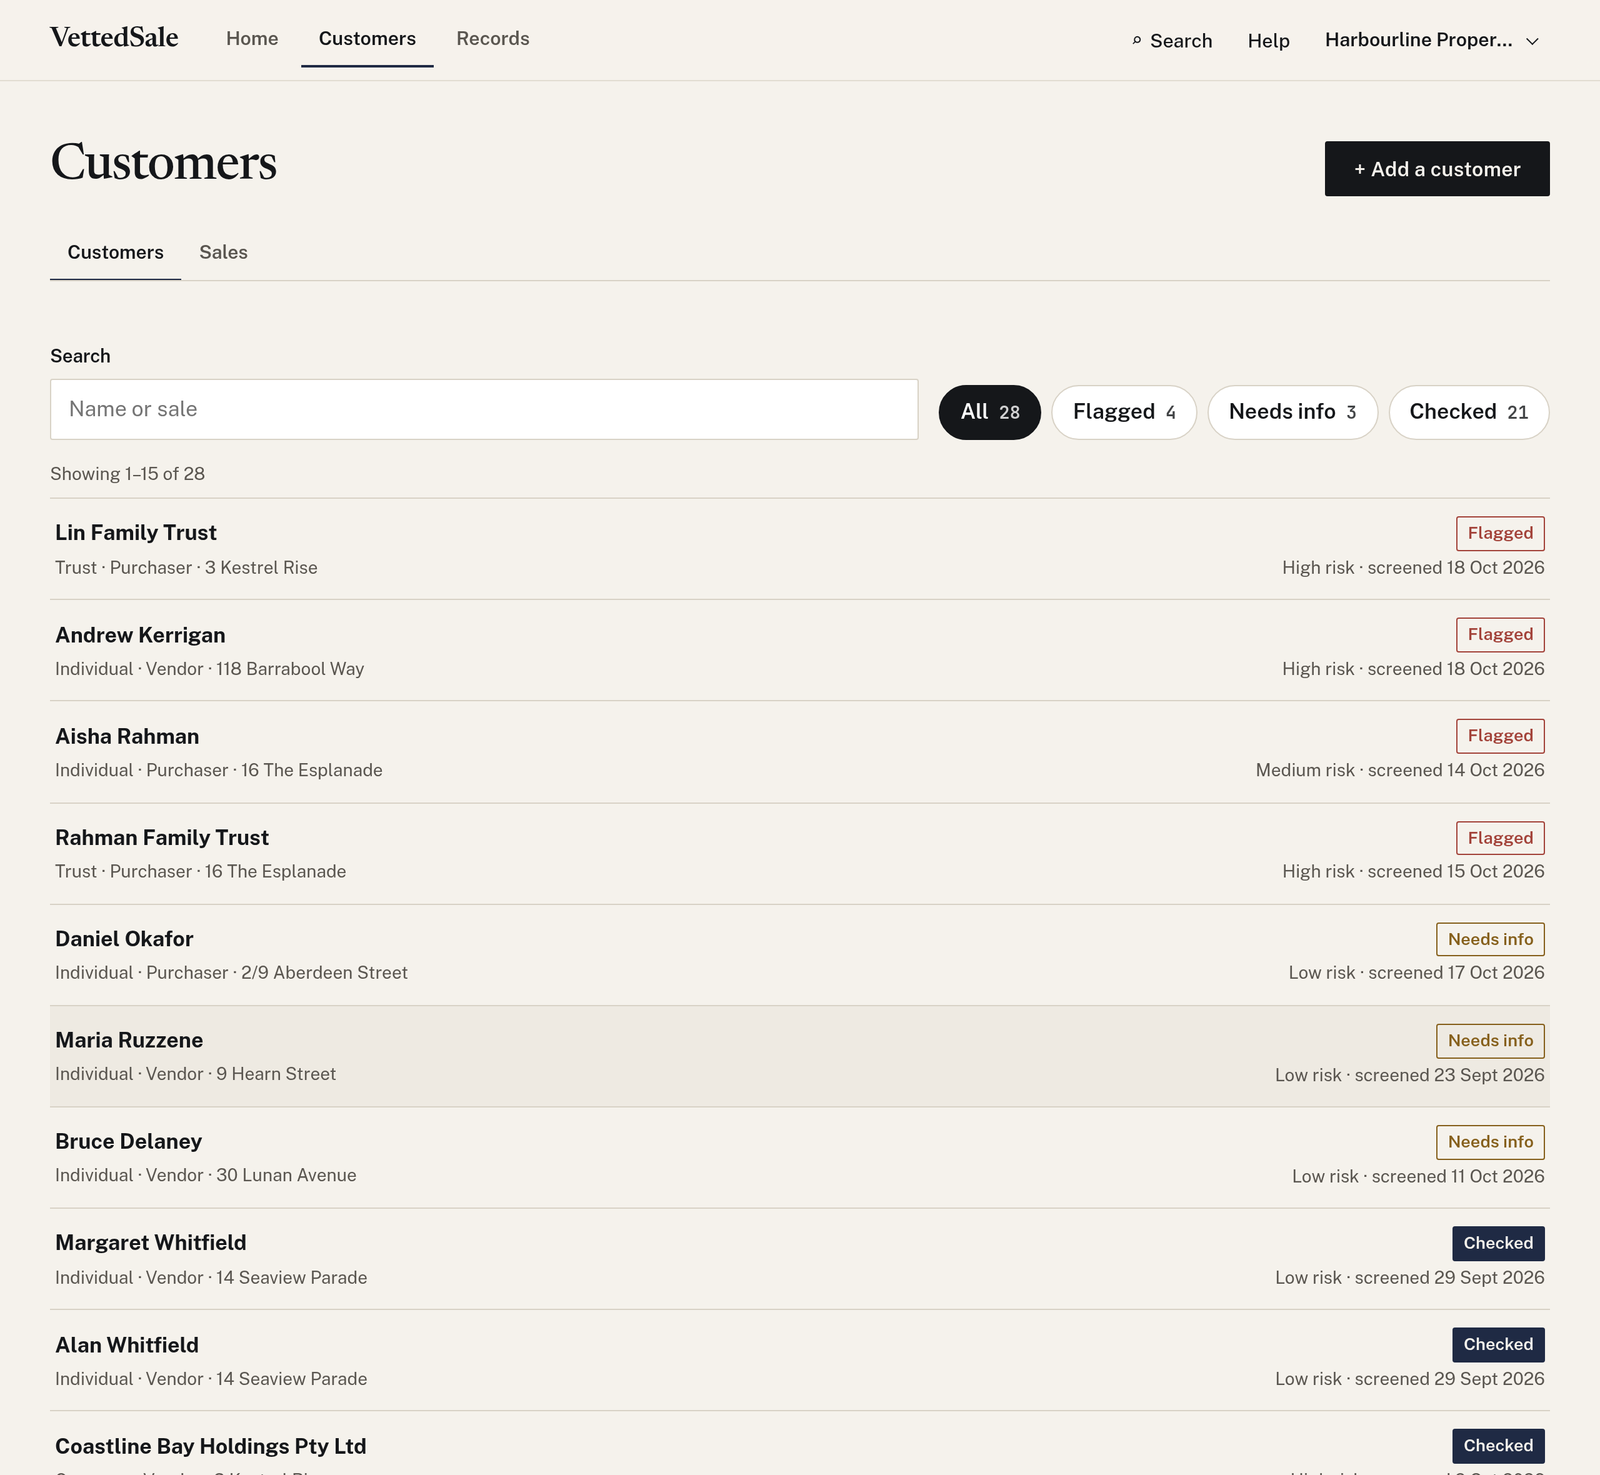The width and height of the screenshot is (1600, 1475).
Task: Open Alan Whitfield customer record
Action: [x=800, y=1361]
